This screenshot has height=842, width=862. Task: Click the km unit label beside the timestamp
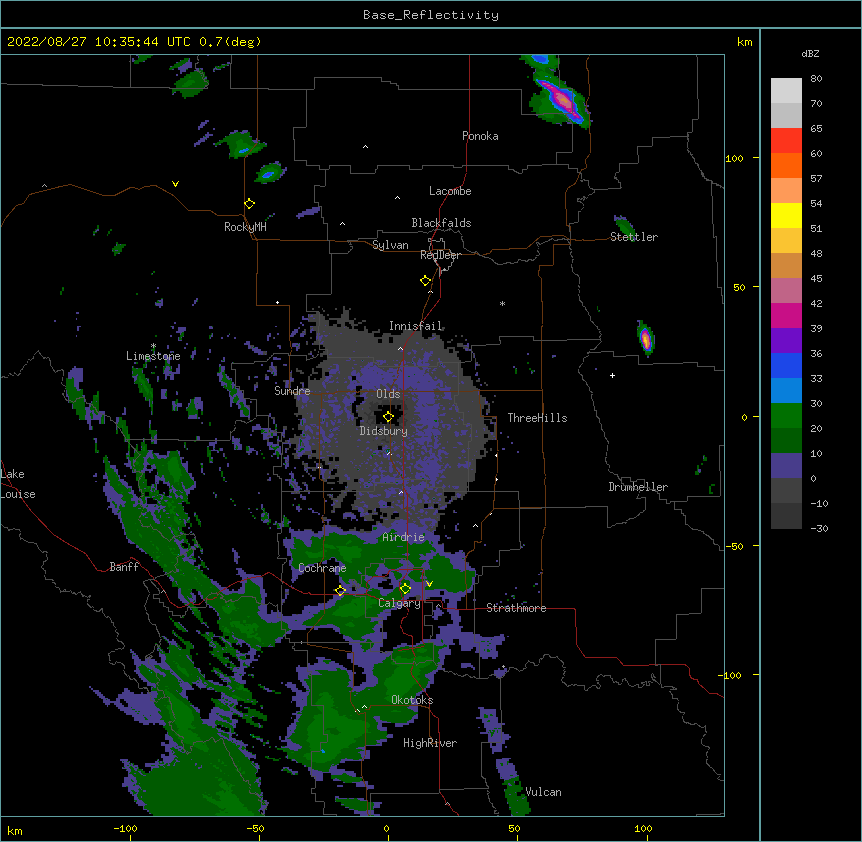point(745,42)
